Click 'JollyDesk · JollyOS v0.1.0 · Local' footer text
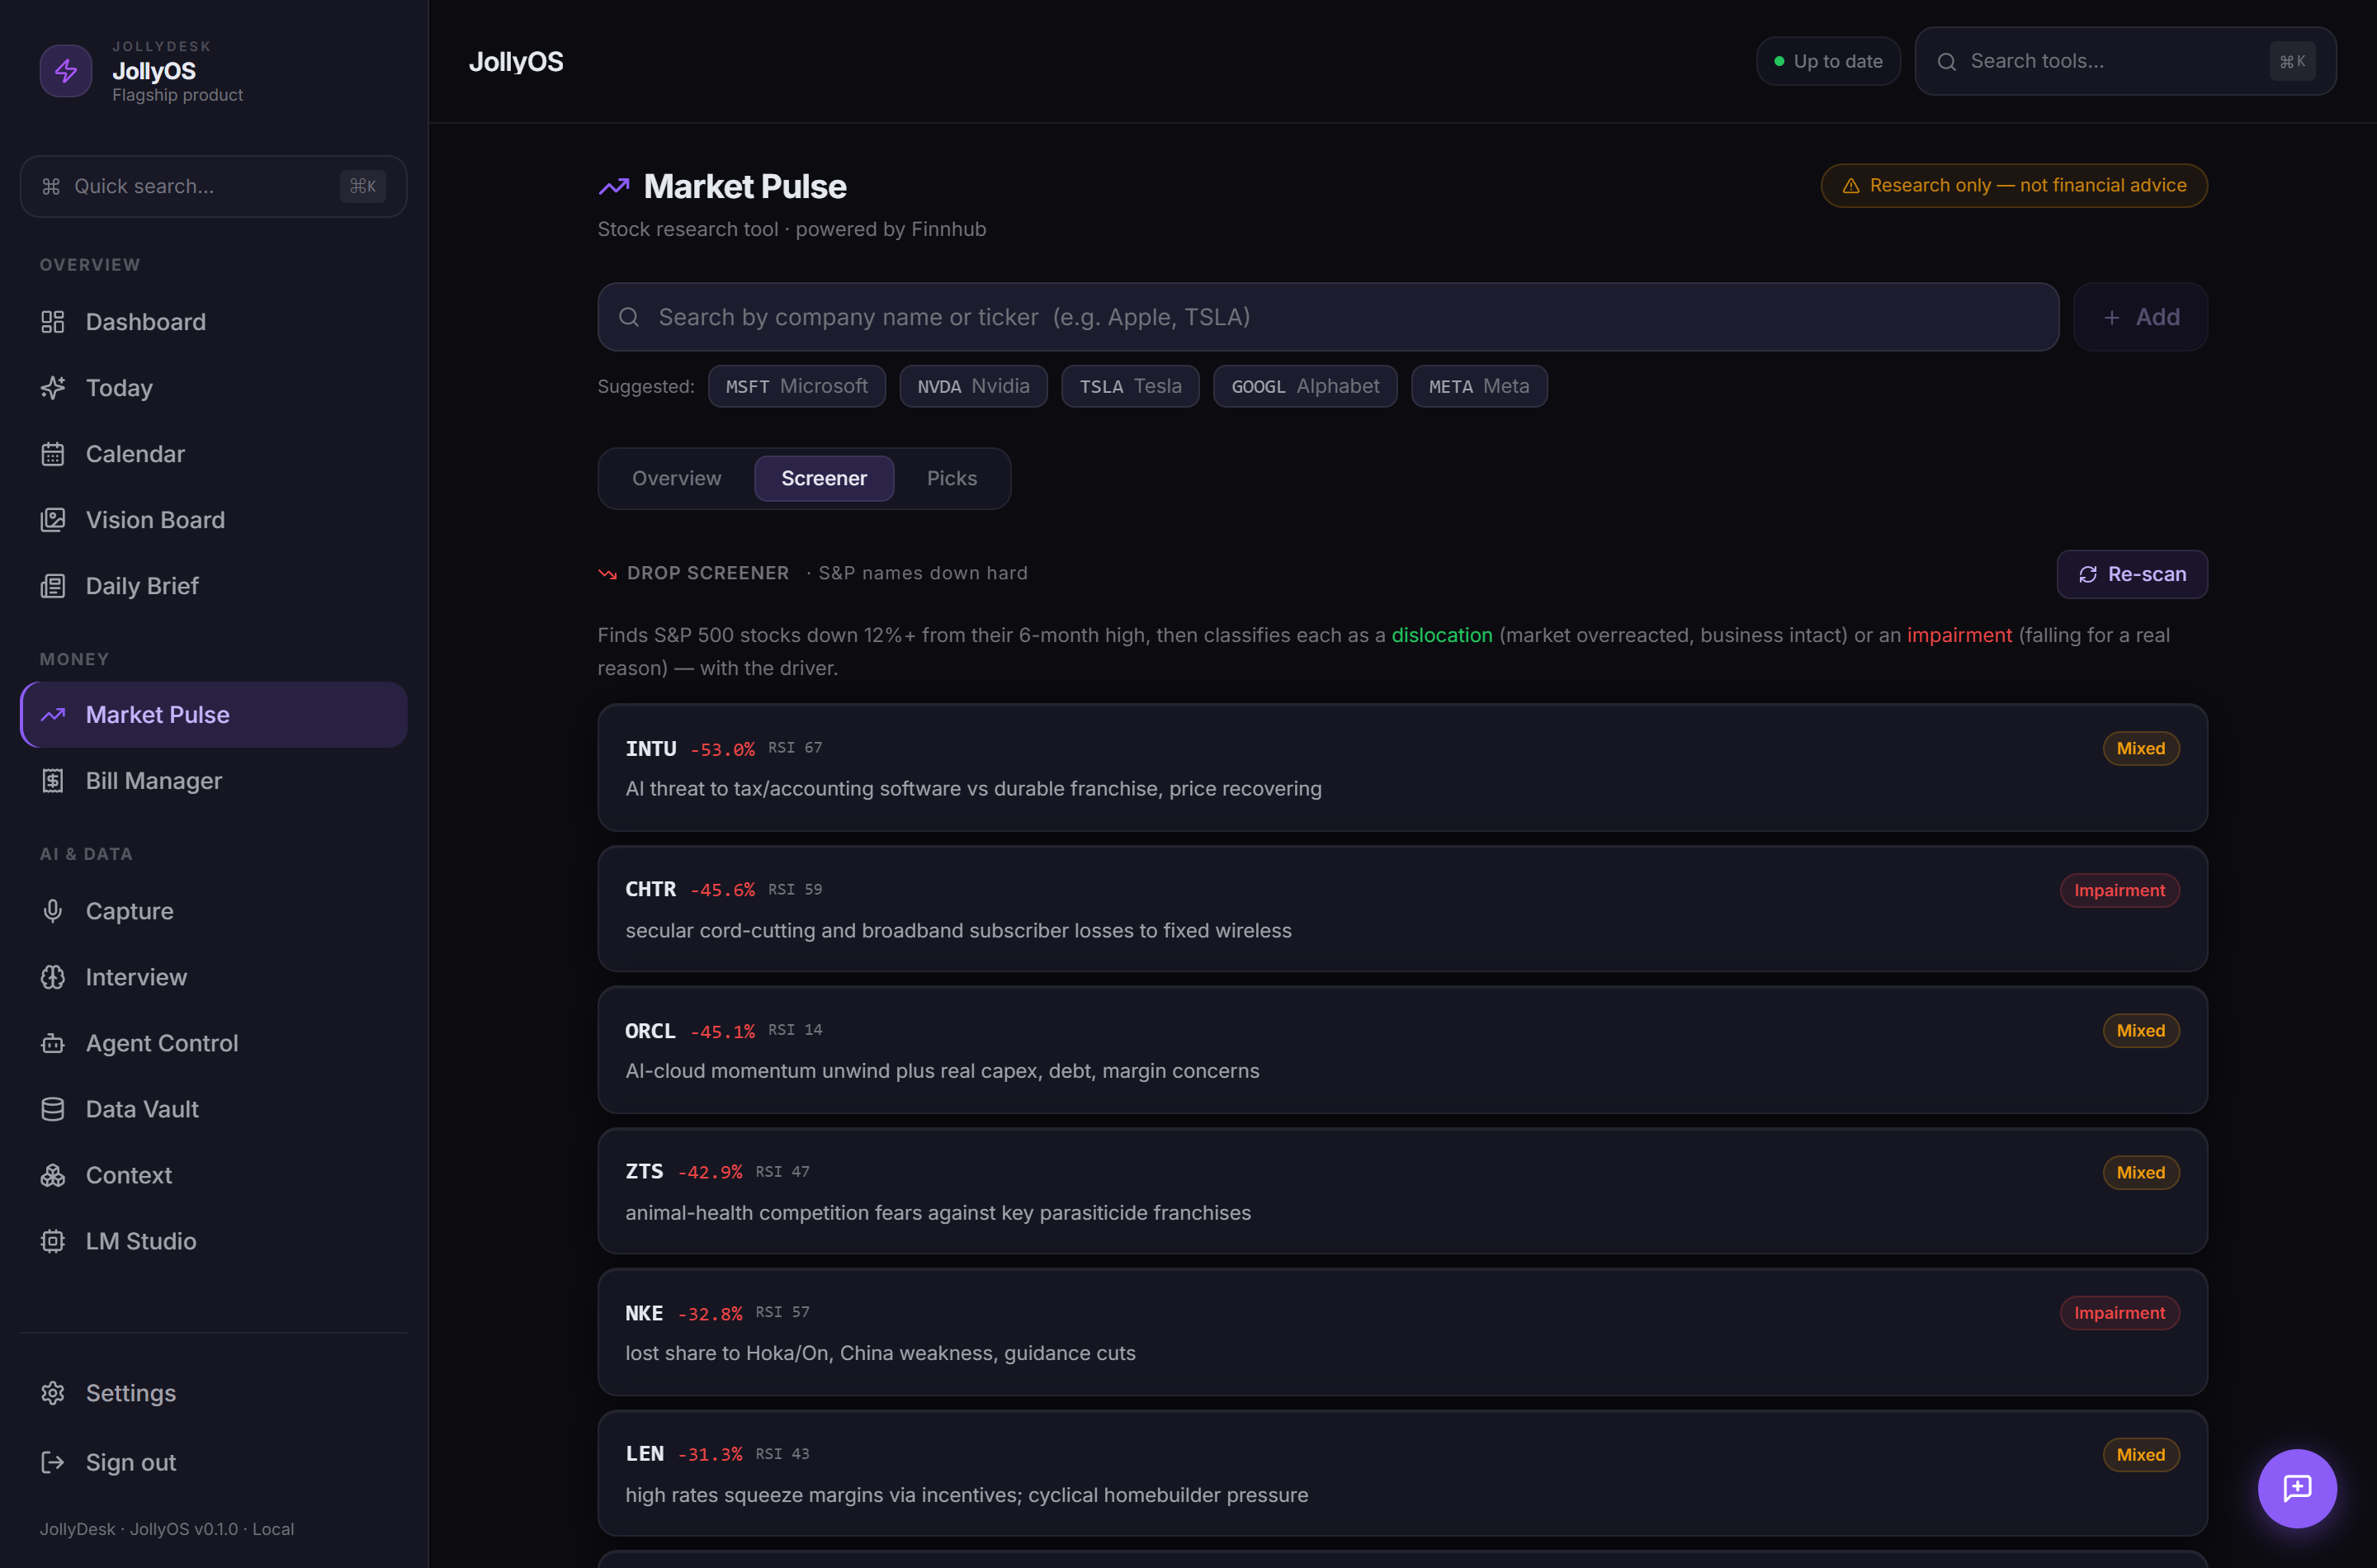Screen dimensions: 2377x1568 point(167,1529)
